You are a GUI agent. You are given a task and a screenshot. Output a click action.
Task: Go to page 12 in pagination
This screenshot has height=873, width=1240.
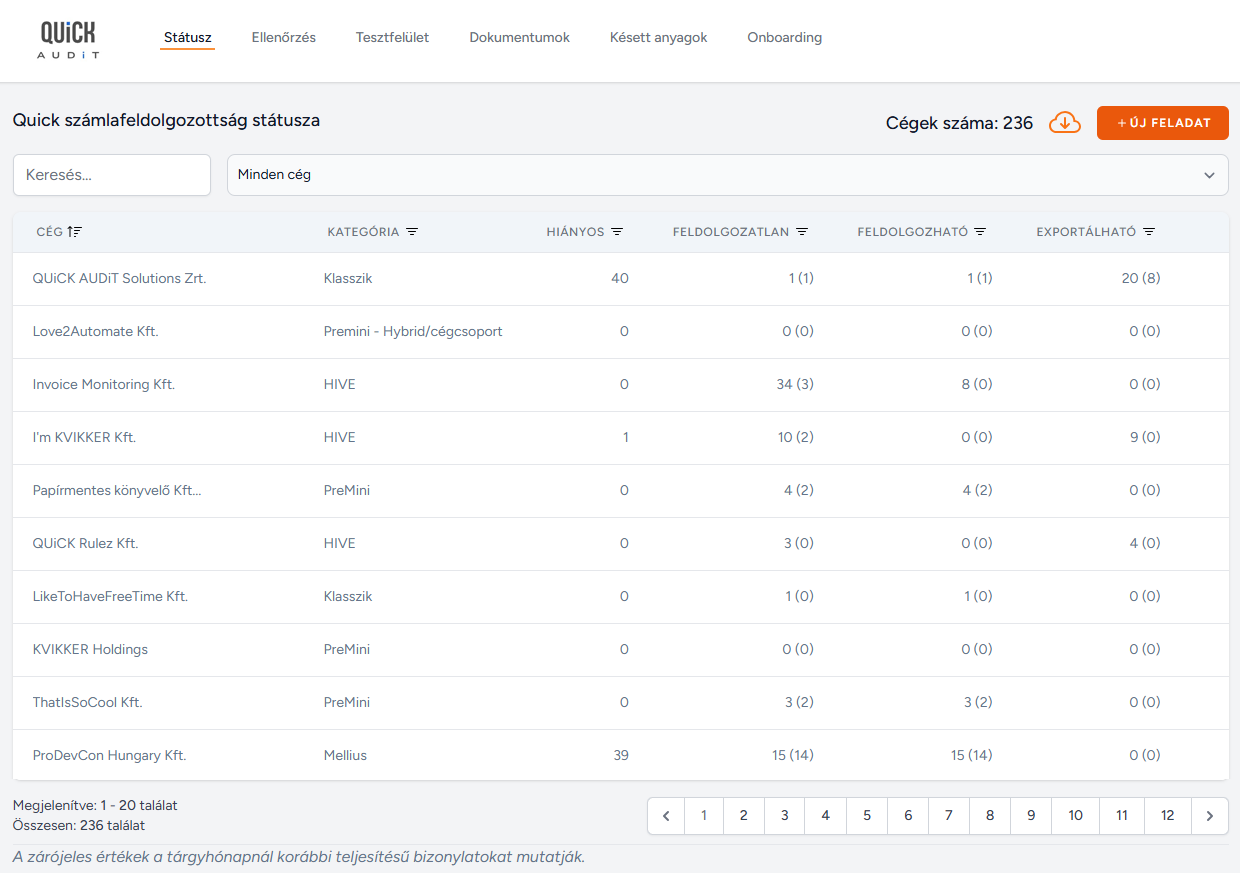point(1167,816)
